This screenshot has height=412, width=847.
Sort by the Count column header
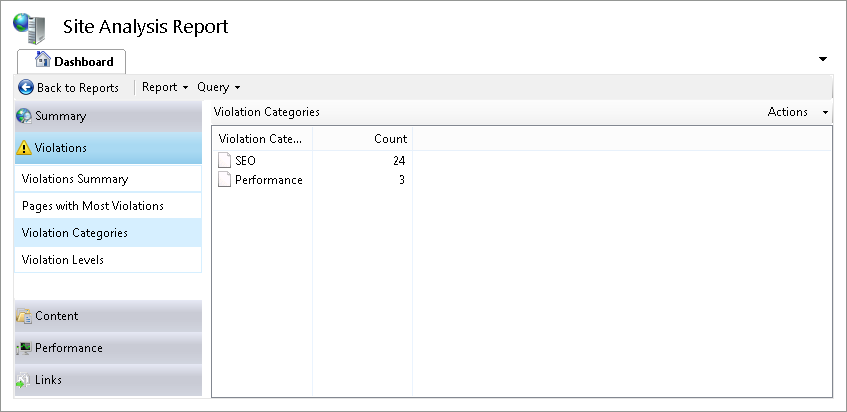tap(390, 138)
